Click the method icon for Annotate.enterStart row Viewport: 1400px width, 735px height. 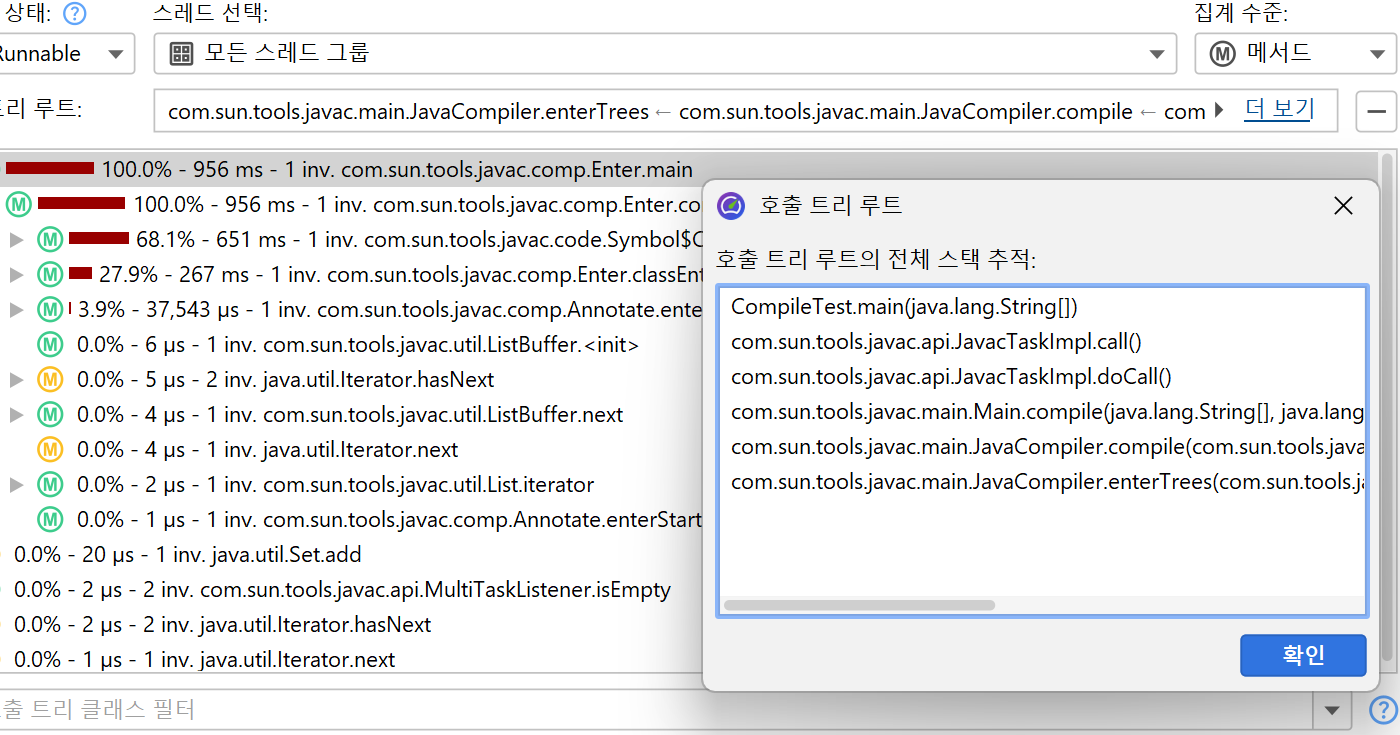click(x=50, y=520)
